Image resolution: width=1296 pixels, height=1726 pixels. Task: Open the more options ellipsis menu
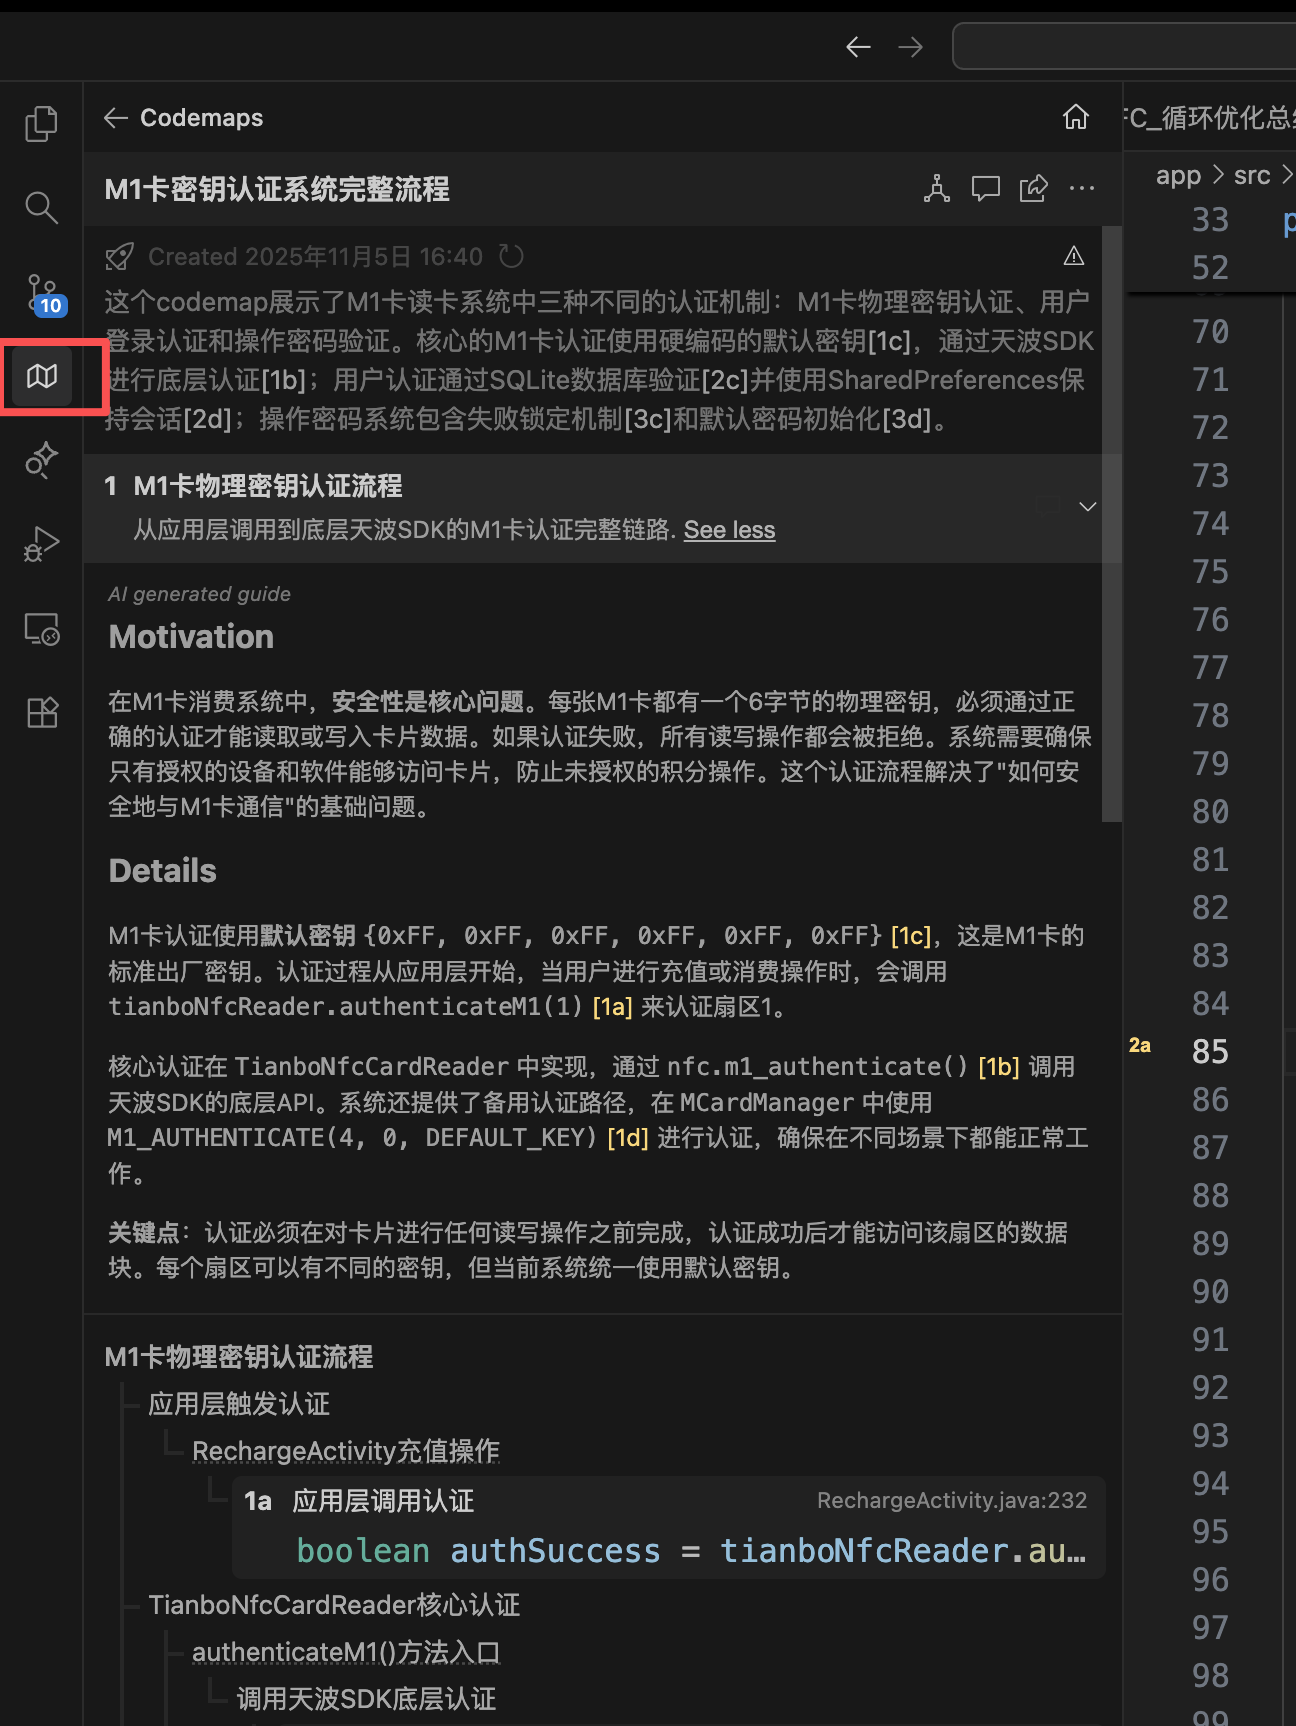coord(1081,188)
